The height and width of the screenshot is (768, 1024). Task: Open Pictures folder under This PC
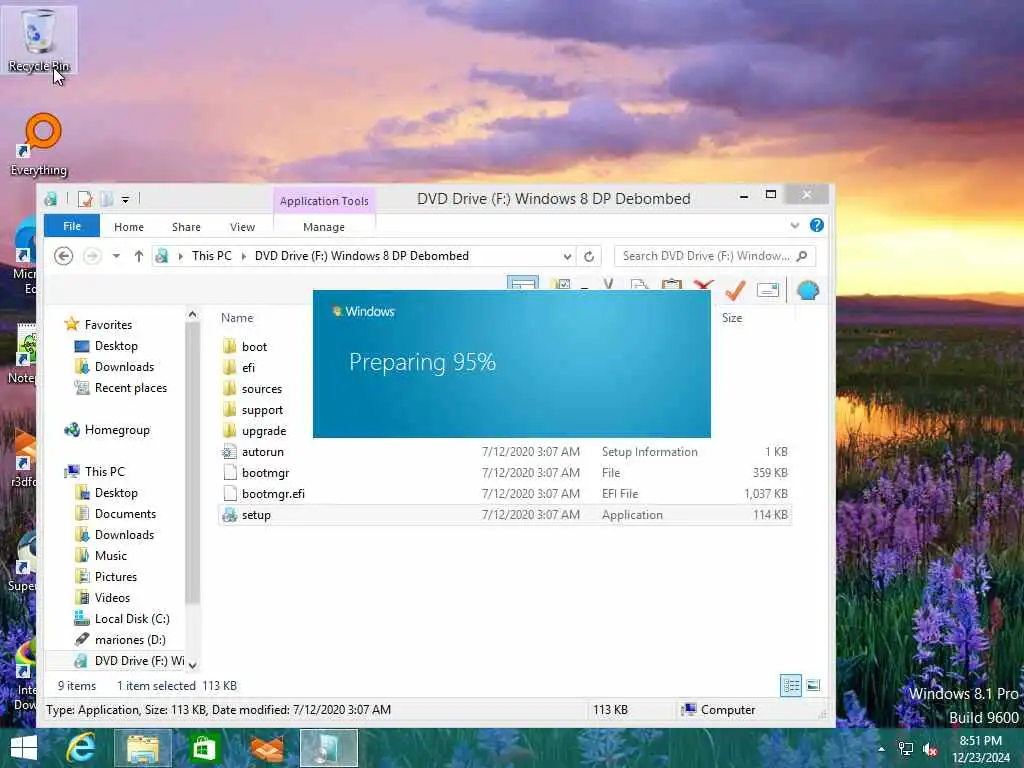[x=106, y=577]
